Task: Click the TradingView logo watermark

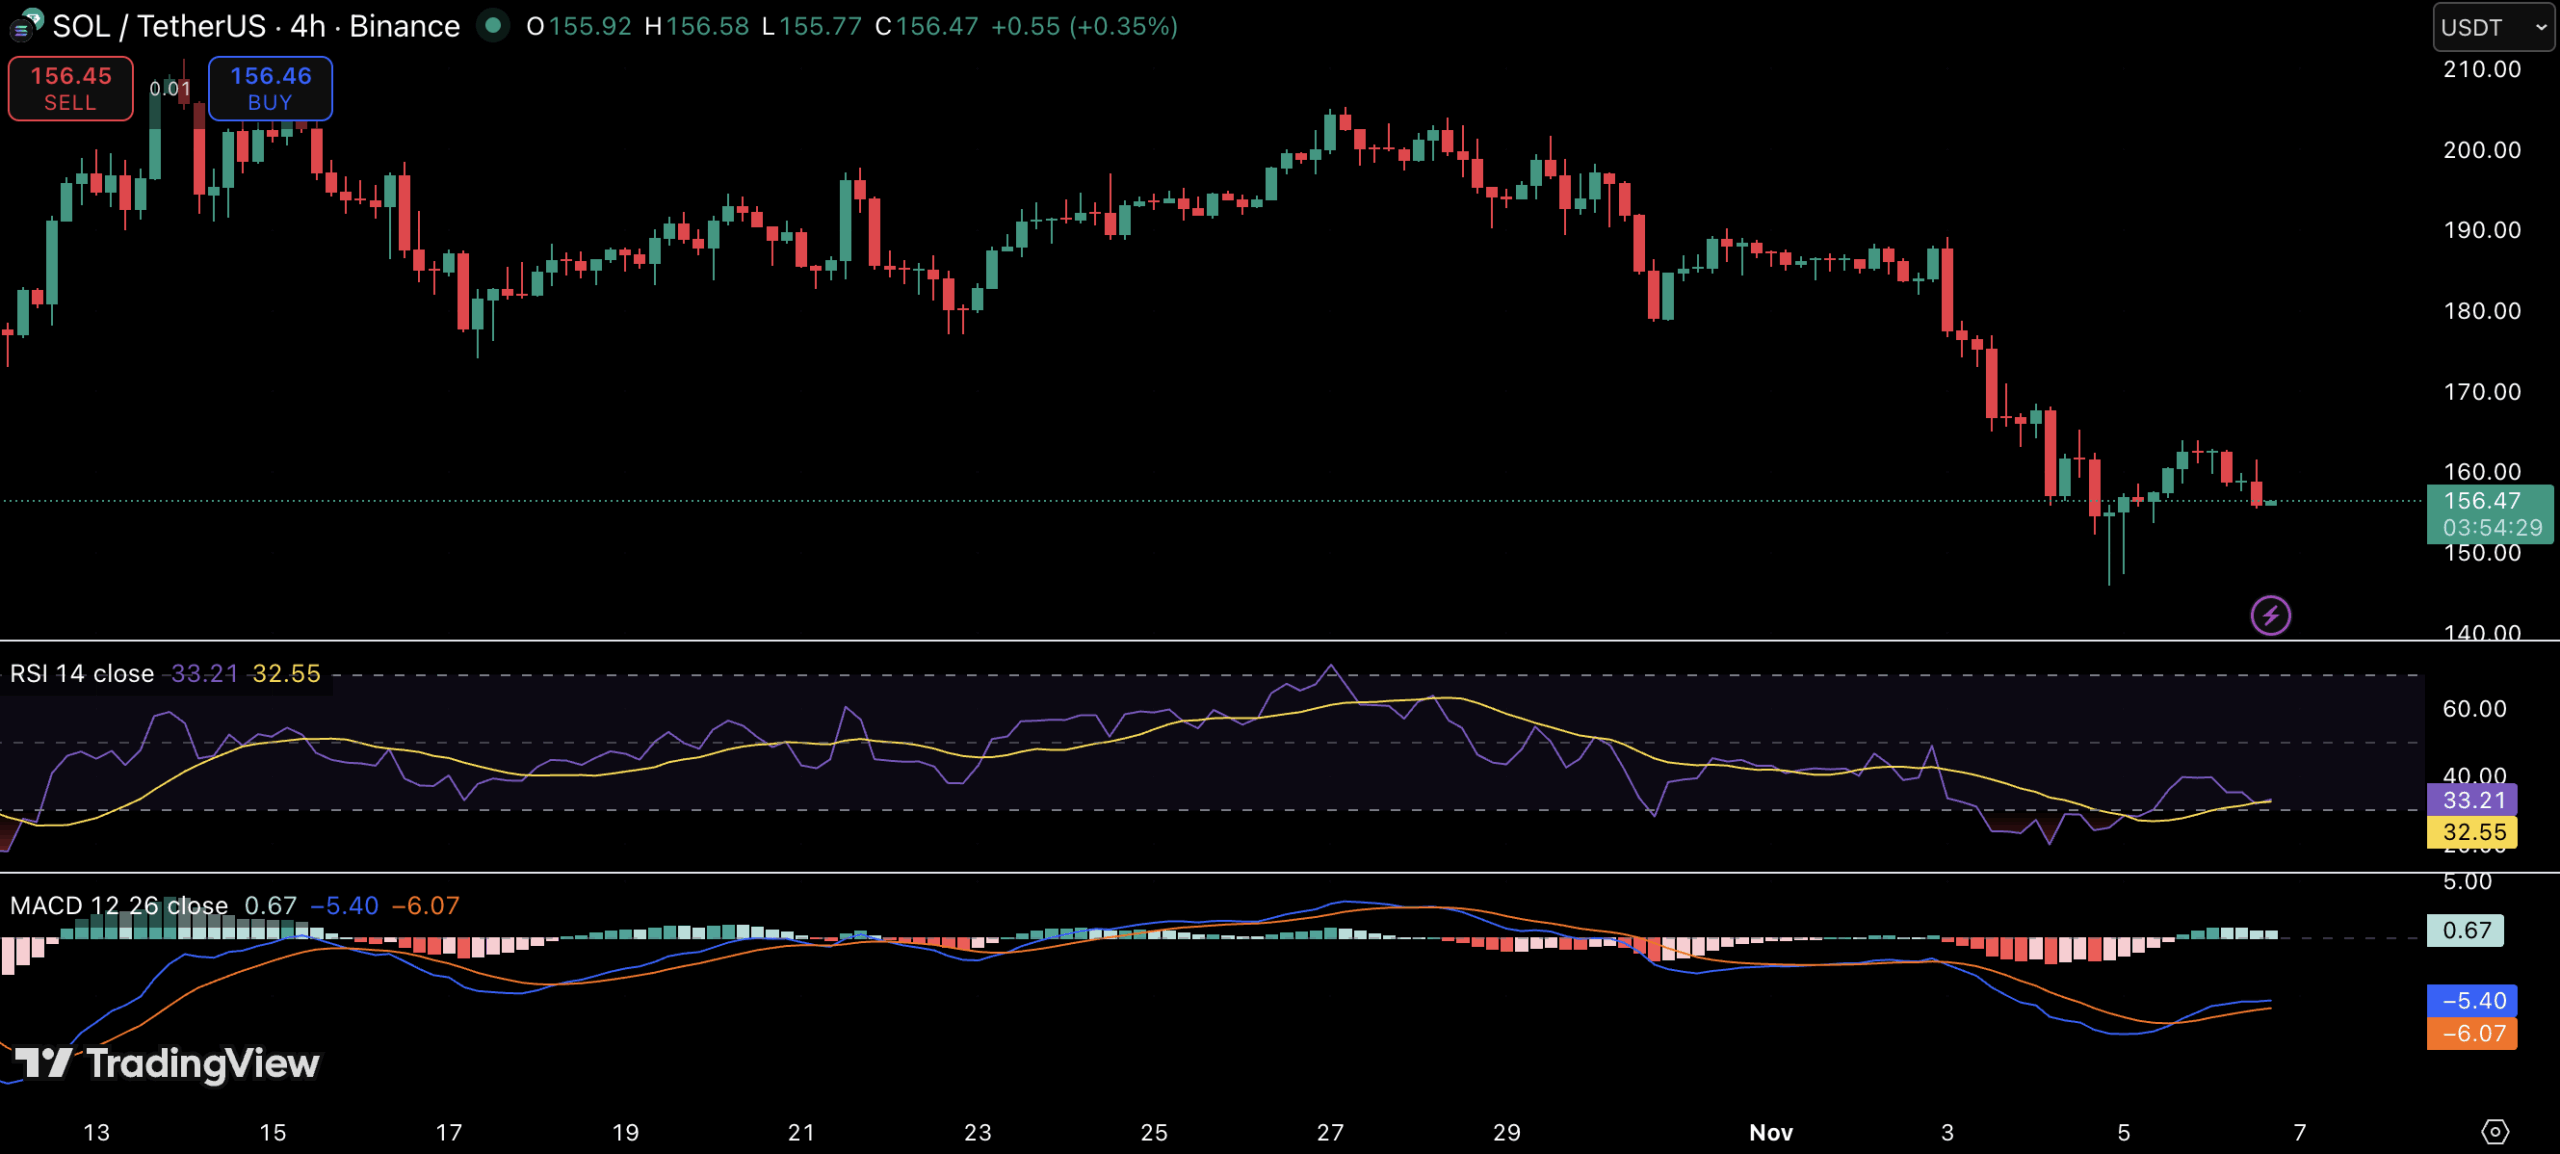Action: coord(168,1063)
